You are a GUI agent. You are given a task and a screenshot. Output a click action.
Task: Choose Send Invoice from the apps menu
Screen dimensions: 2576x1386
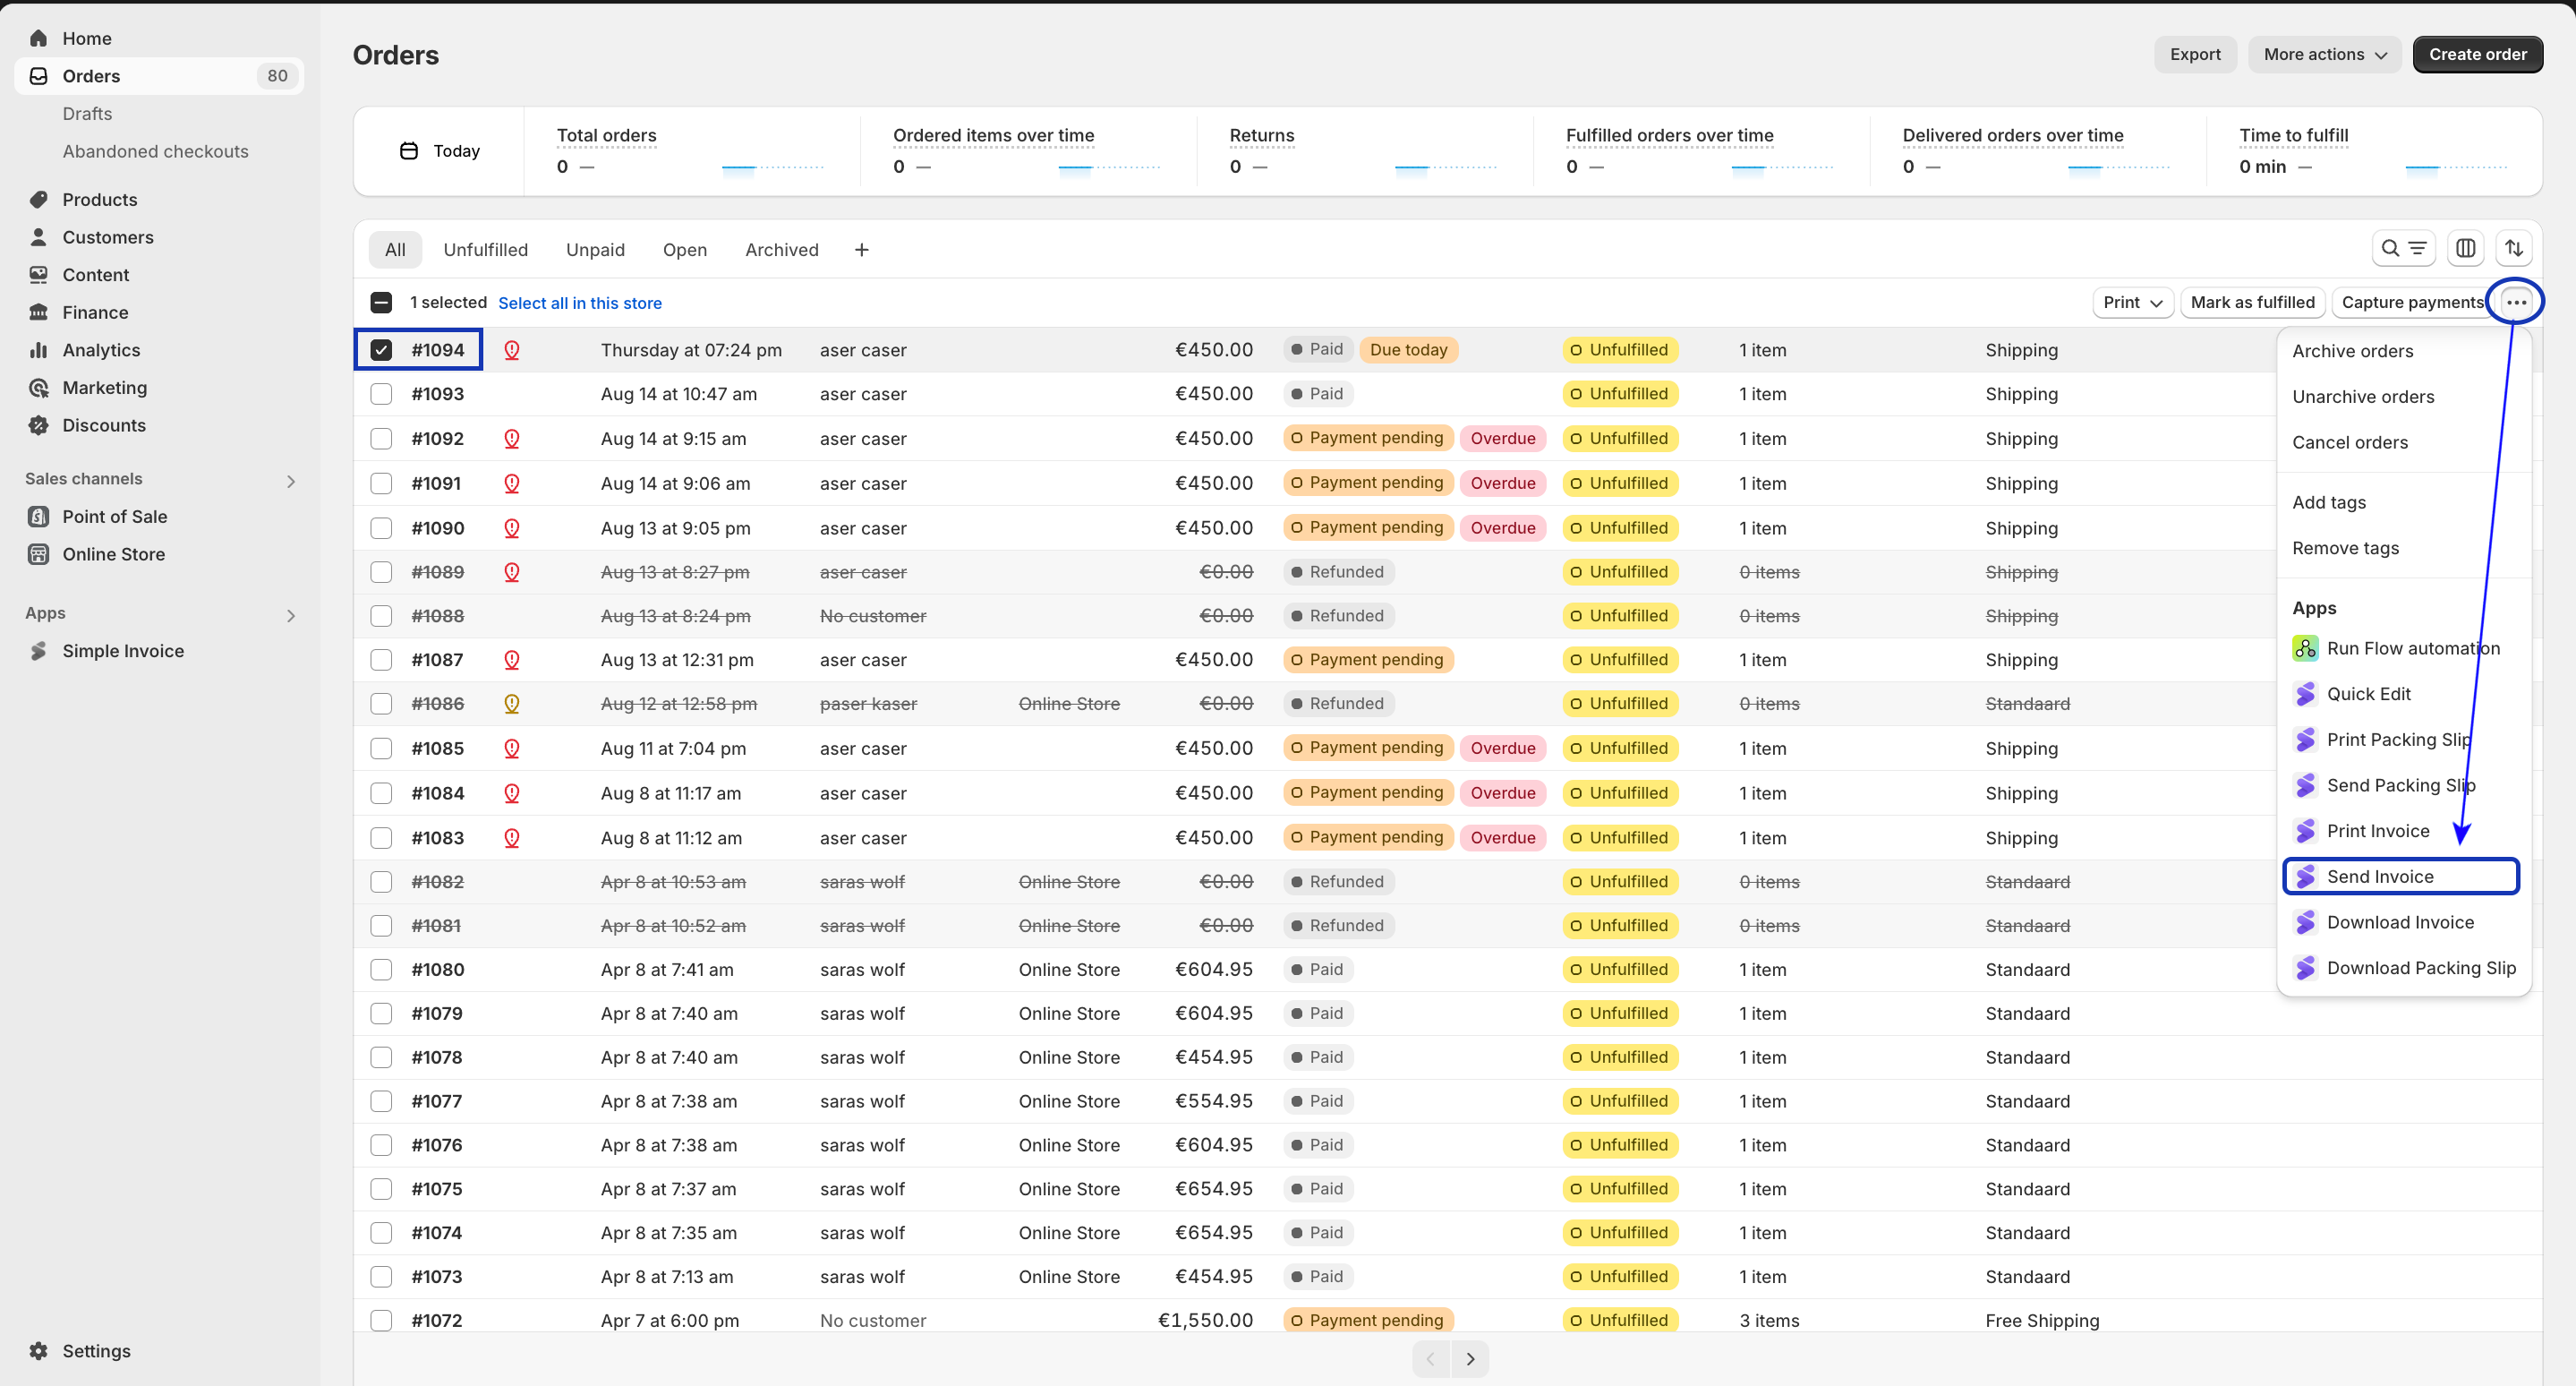pyautogui.click(x=2380, y=876)
